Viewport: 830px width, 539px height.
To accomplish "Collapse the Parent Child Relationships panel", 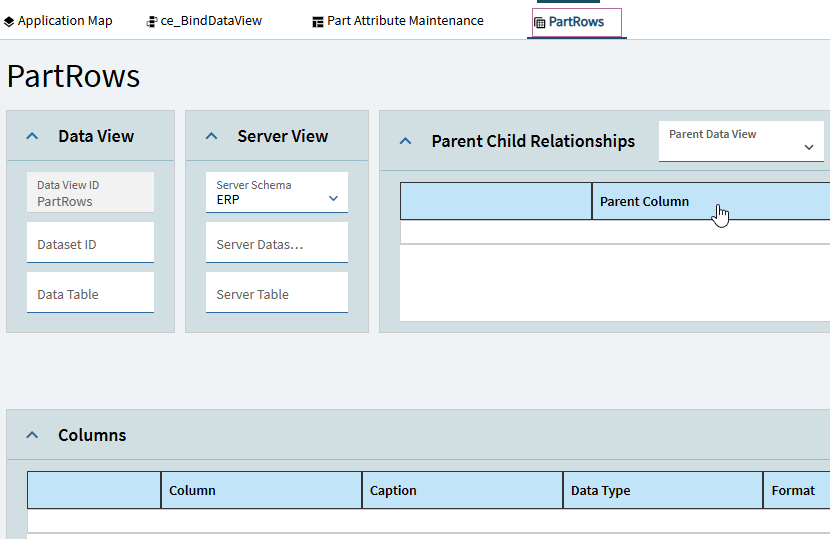I will point(405,141).
